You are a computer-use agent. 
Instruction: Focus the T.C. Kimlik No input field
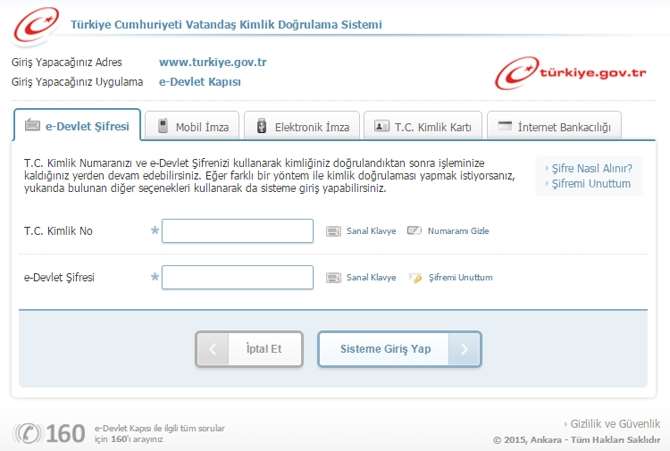point(238,231)
